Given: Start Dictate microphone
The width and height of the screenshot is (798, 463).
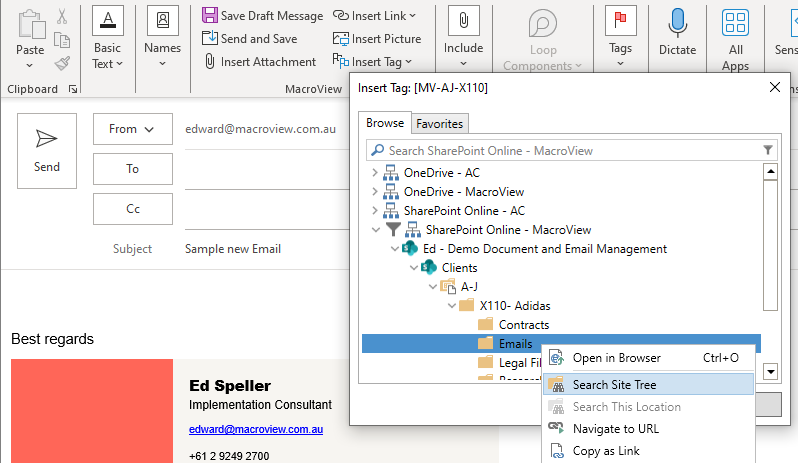Looking at the screenshot, I should [677, 33].
